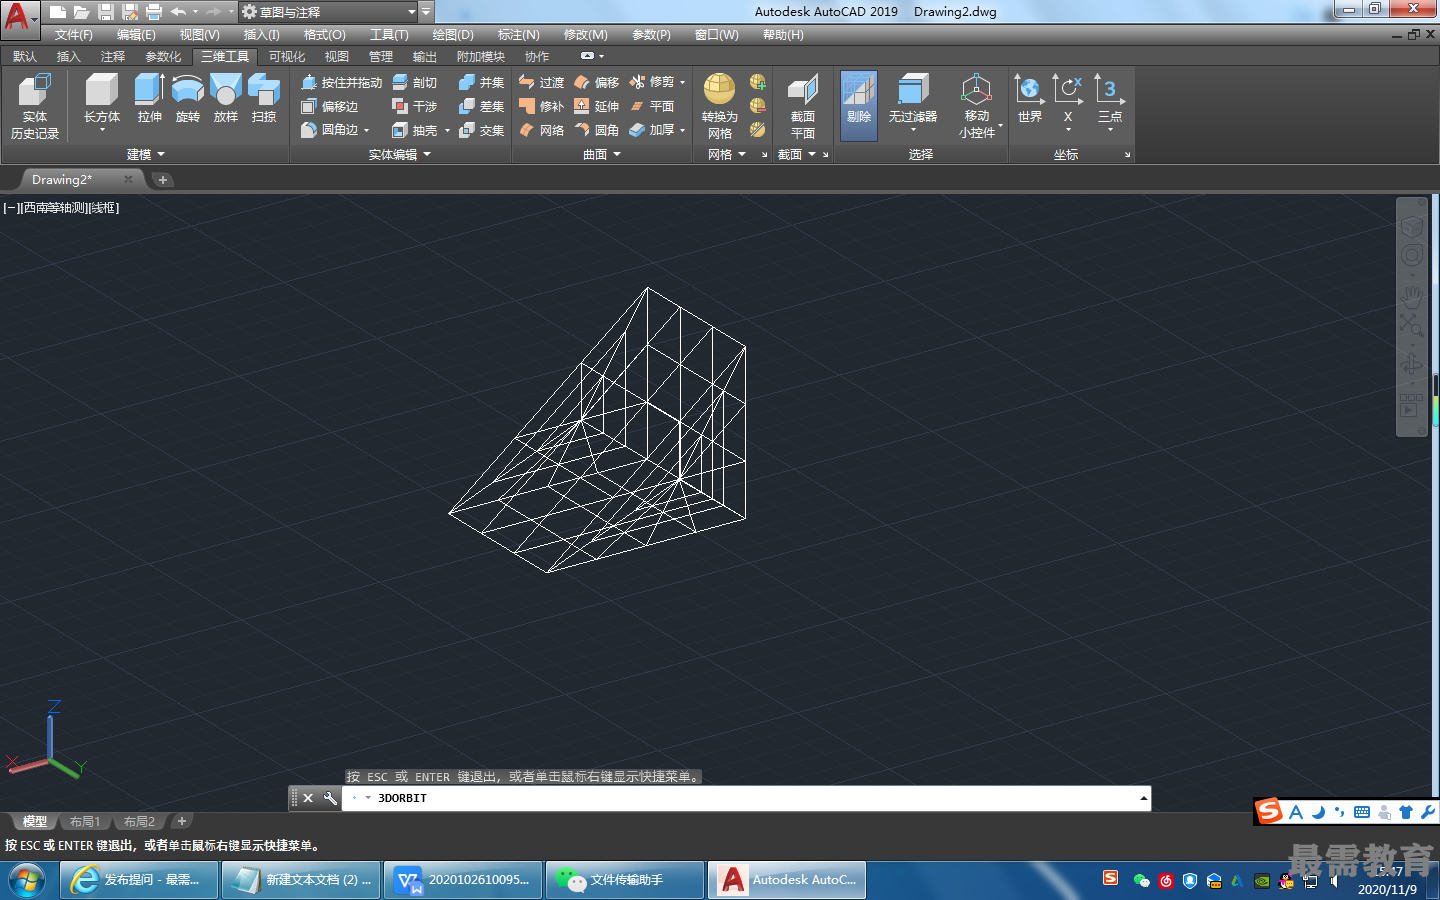Click the Undo arrow in quick access toolbar
This screenshot has width=1440, height=900.
point(178,12)
